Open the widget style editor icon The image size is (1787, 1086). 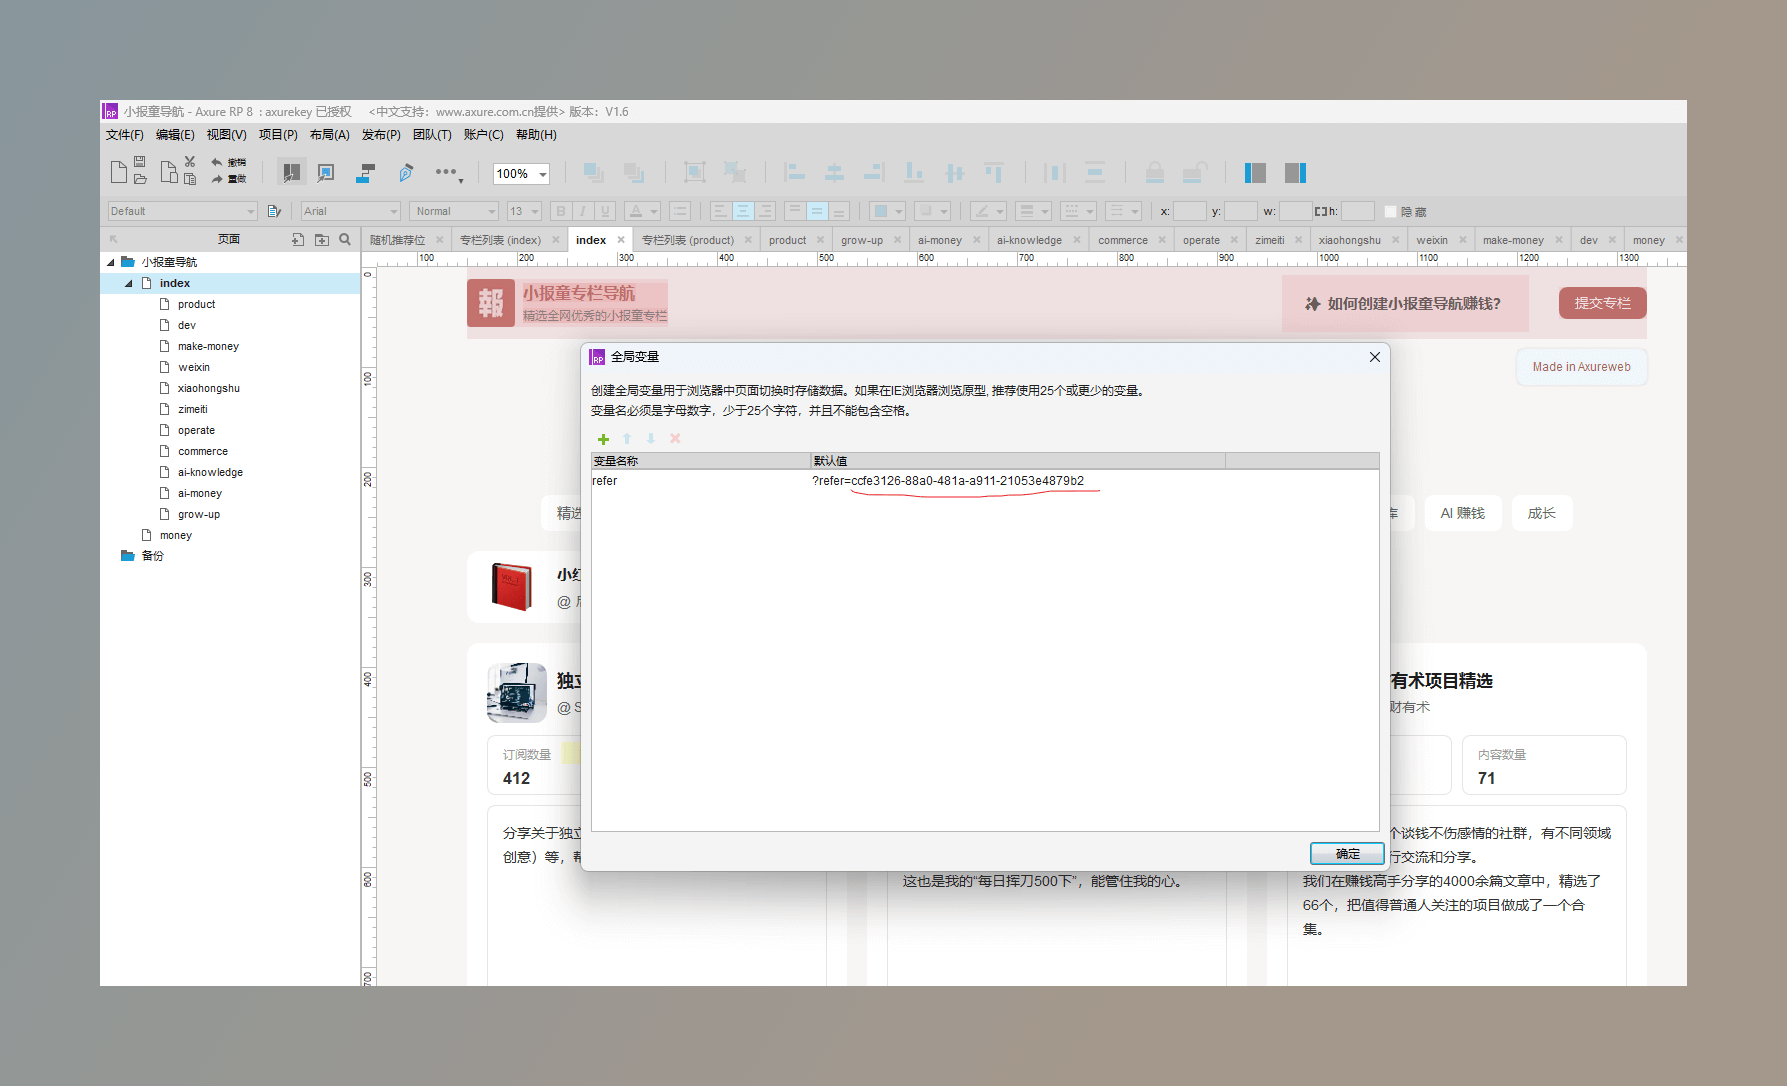(274, 211)
